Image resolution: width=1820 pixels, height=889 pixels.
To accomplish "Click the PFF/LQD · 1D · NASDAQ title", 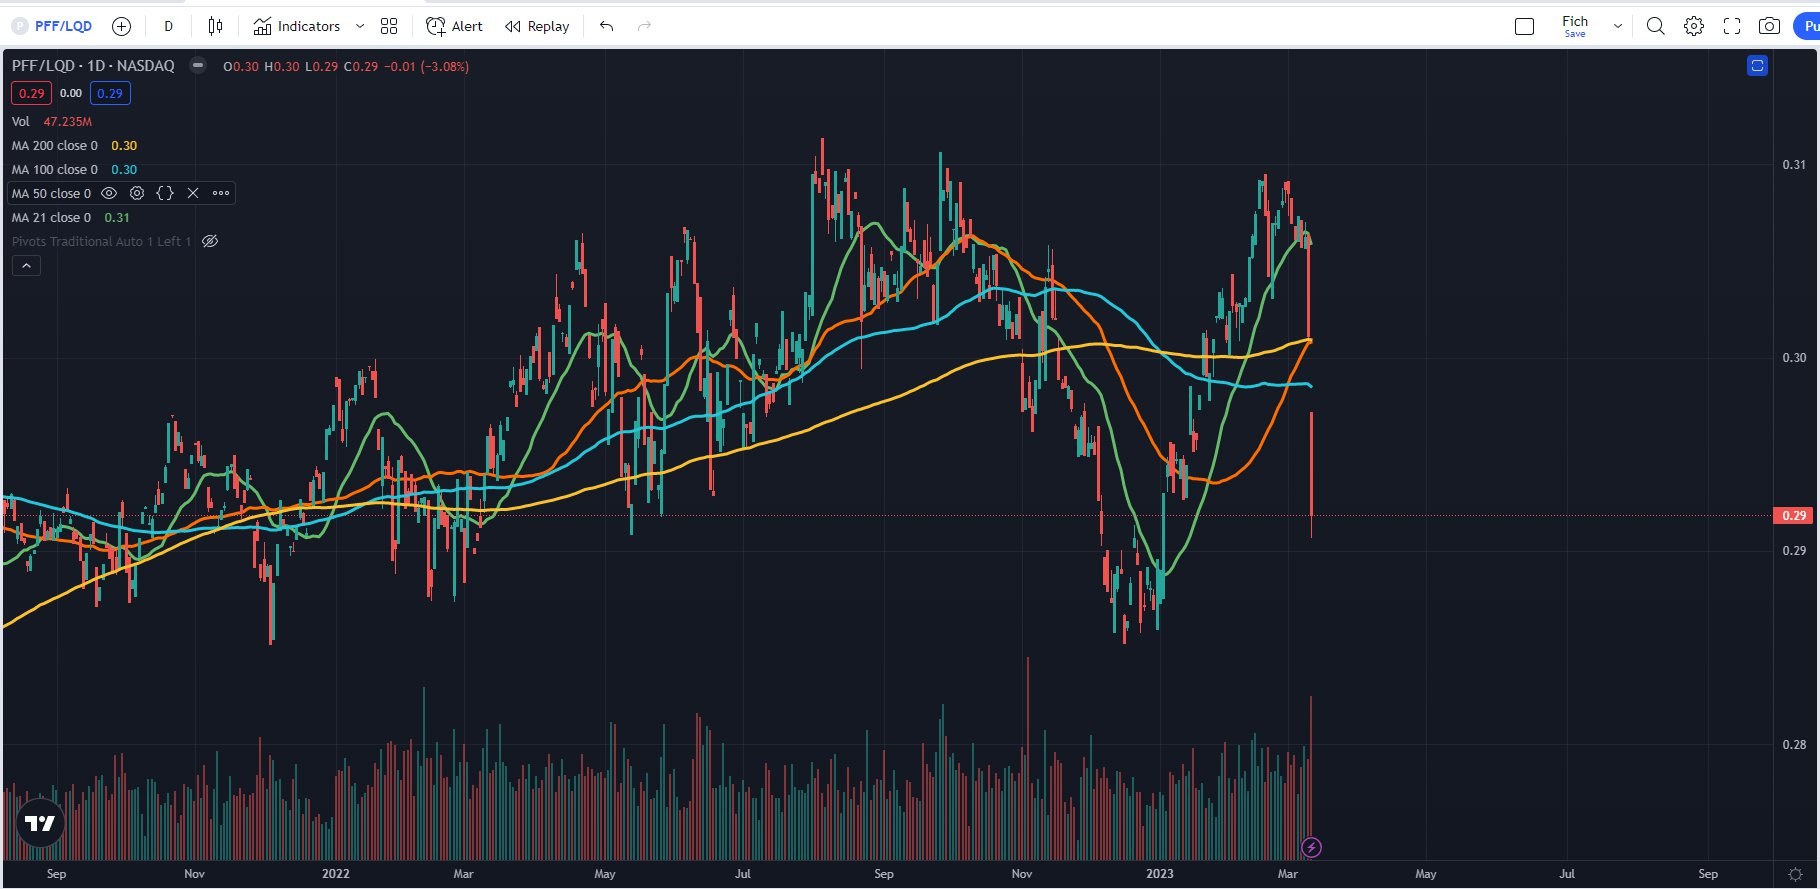I will (93, 66).
